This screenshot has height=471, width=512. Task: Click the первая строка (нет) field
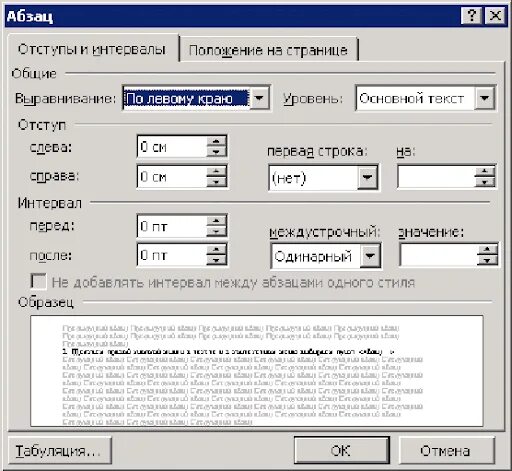point(314,177)
